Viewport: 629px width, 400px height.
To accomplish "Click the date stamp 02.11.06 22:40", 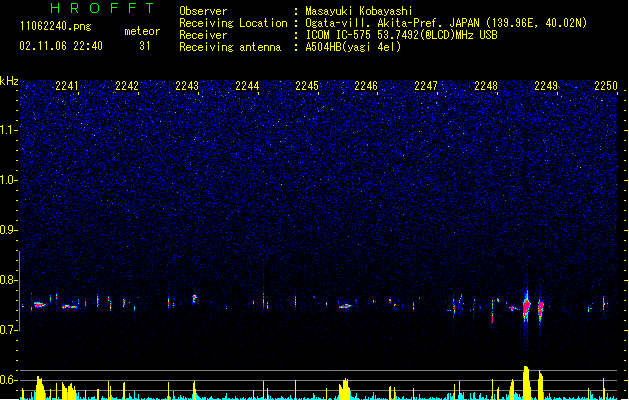I will pos(61,46).
